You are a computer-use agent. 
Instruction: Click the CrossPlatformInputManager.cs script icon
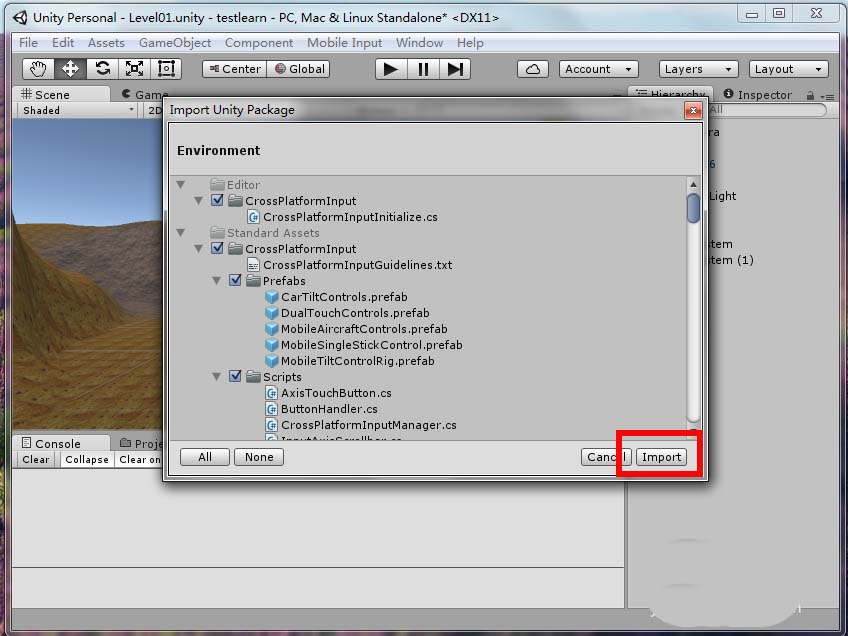(272, 425)
